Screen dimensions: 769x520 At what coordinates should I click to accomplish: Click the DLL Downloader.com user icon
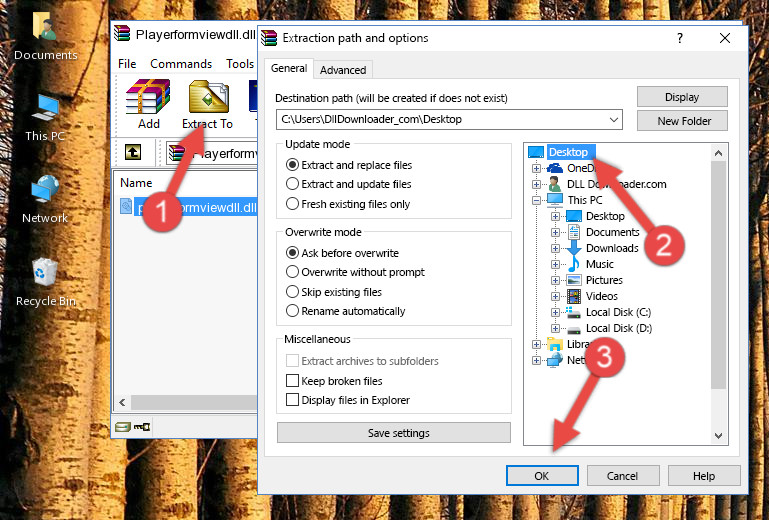(555, 184)
